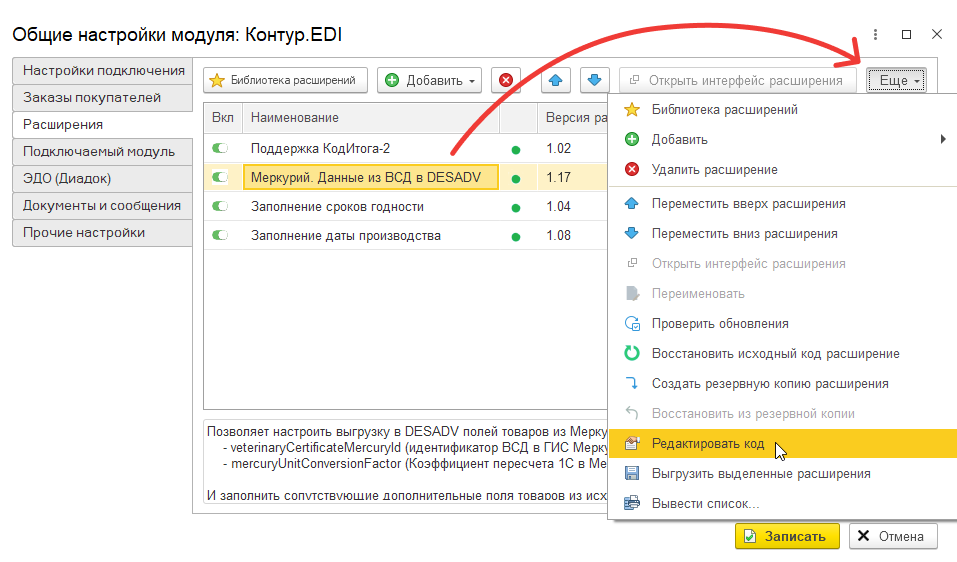Image resolution: width=957 pixels, height=562 pixels.
Task: Select the Заказы покупателей tab
Action: [x=103, y=98]
